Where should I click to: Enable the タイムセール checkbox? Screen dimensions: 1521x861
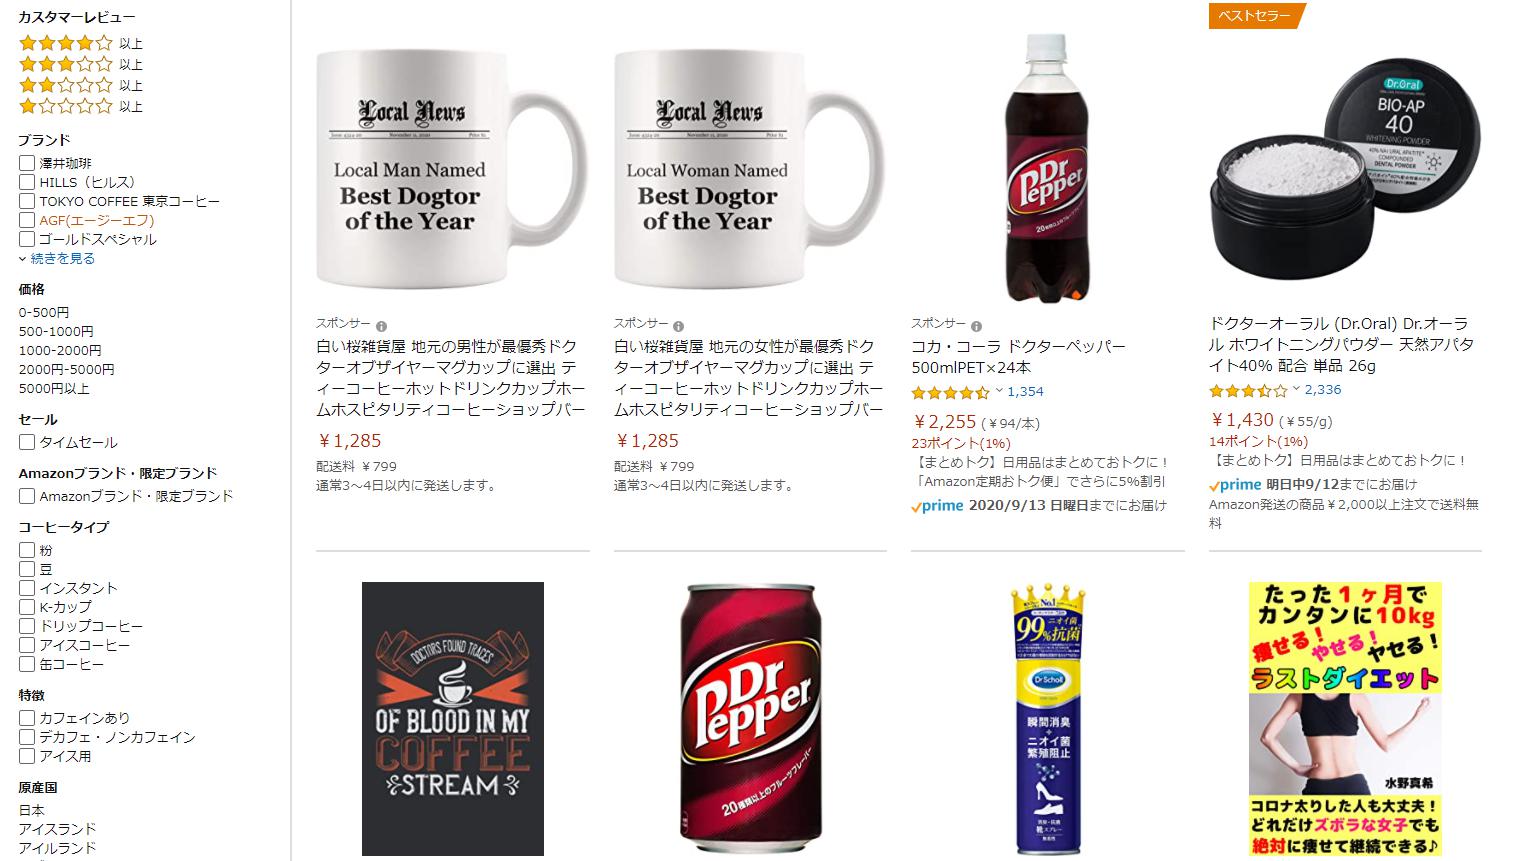pos(27,442)
